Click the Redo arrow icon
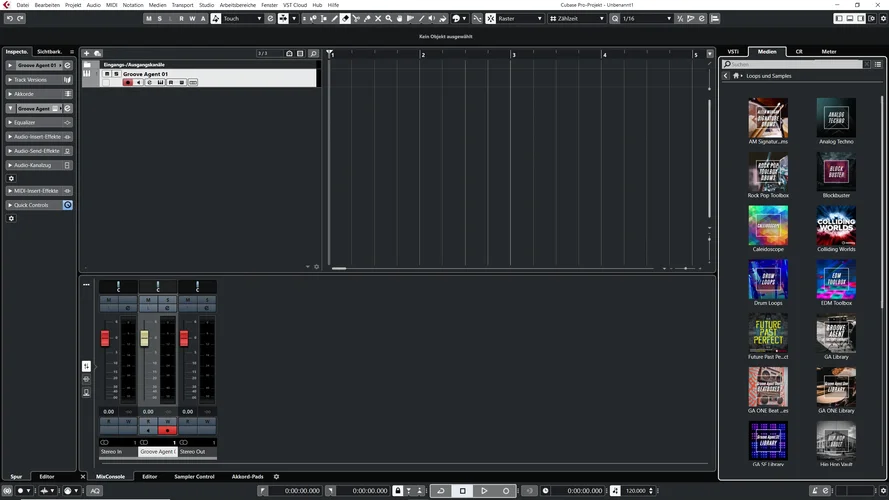 tap(20, 19)
